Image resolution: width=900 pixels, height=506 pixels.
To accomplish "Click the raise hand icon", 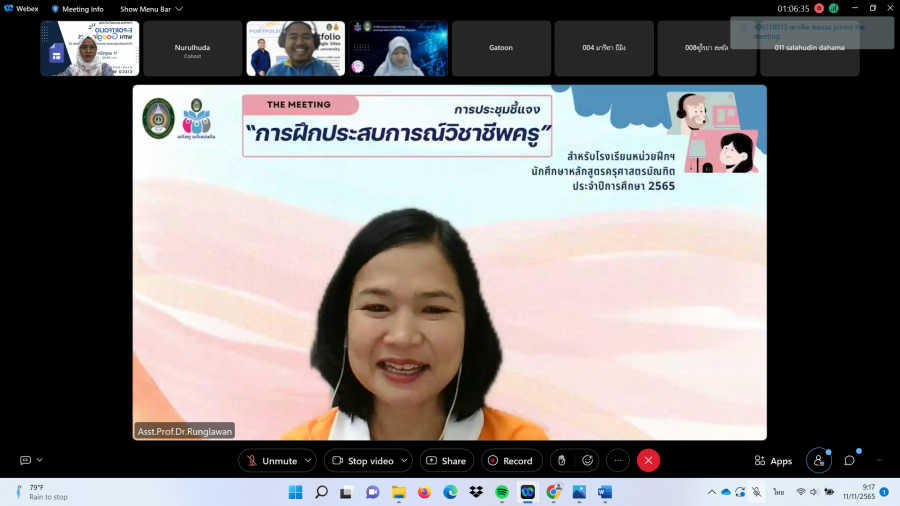I will pos(562,461).
